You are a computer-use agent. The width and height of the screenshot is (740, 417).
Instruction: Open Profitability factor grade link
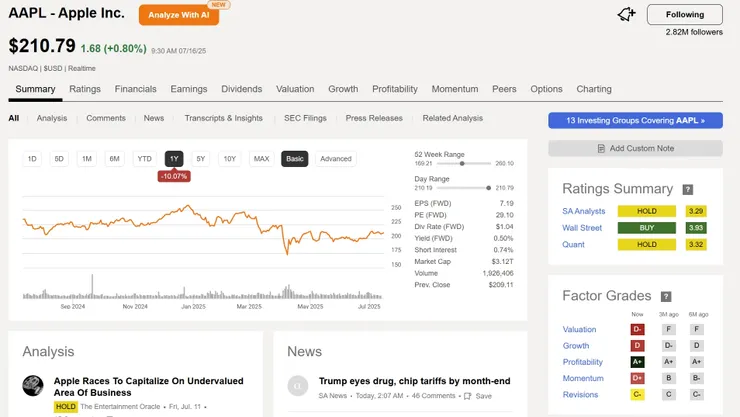(582, 362)
